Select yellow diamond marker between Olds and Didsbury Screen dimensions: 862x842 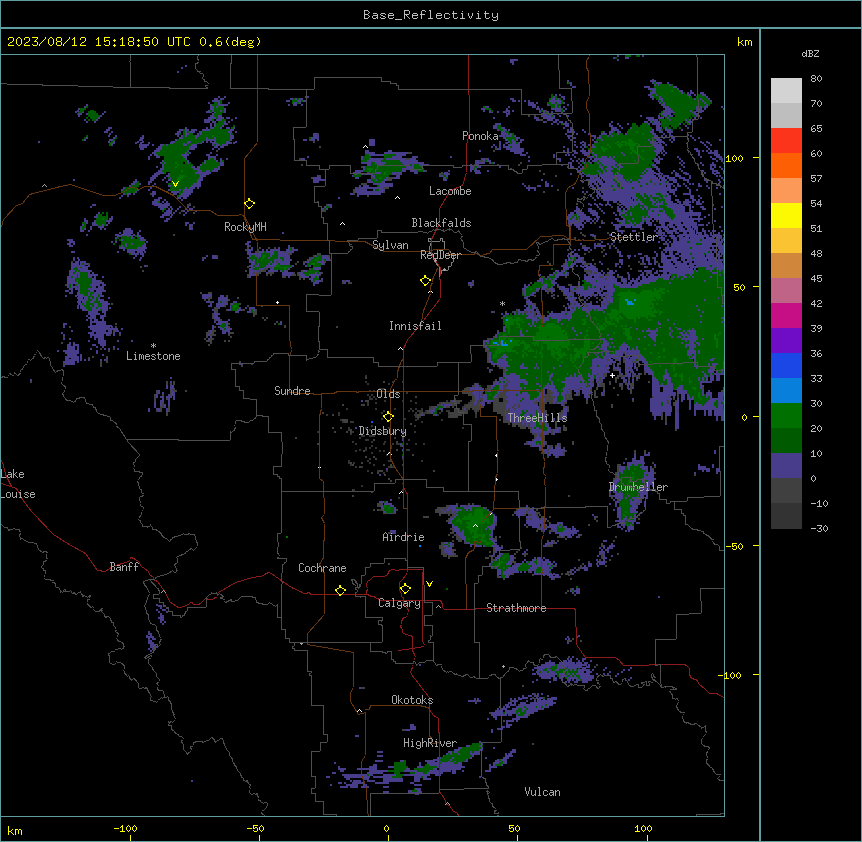(x=388, y=416)
